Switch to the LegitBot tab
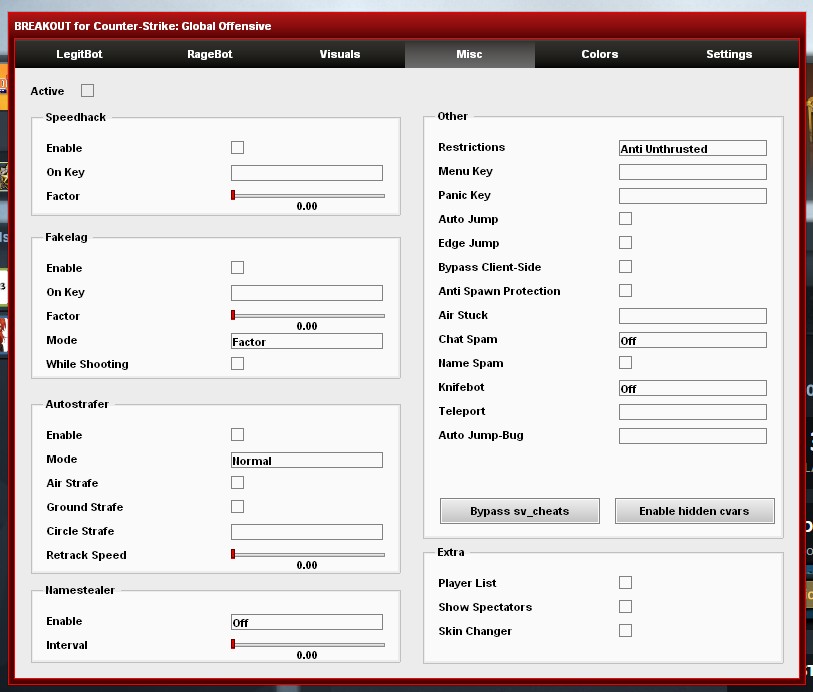This screenshot has height=692, width=813. tap(79, 54)
